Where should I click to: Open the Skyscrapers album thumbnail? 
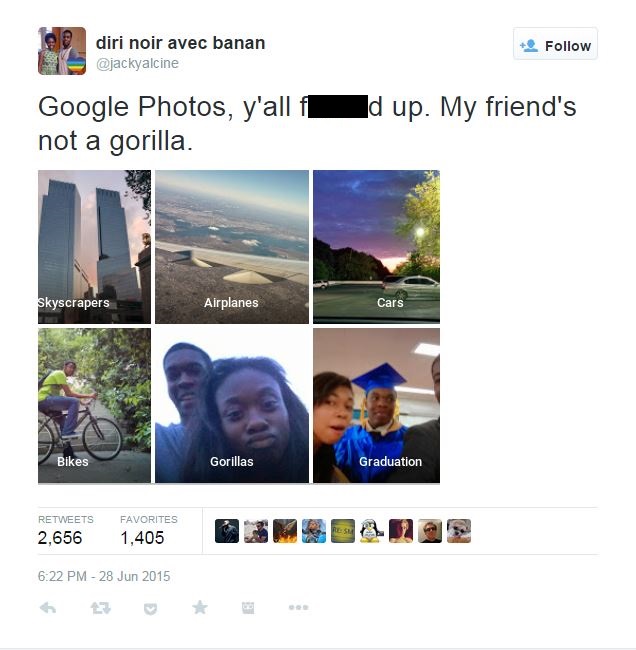tap(95, 247)
